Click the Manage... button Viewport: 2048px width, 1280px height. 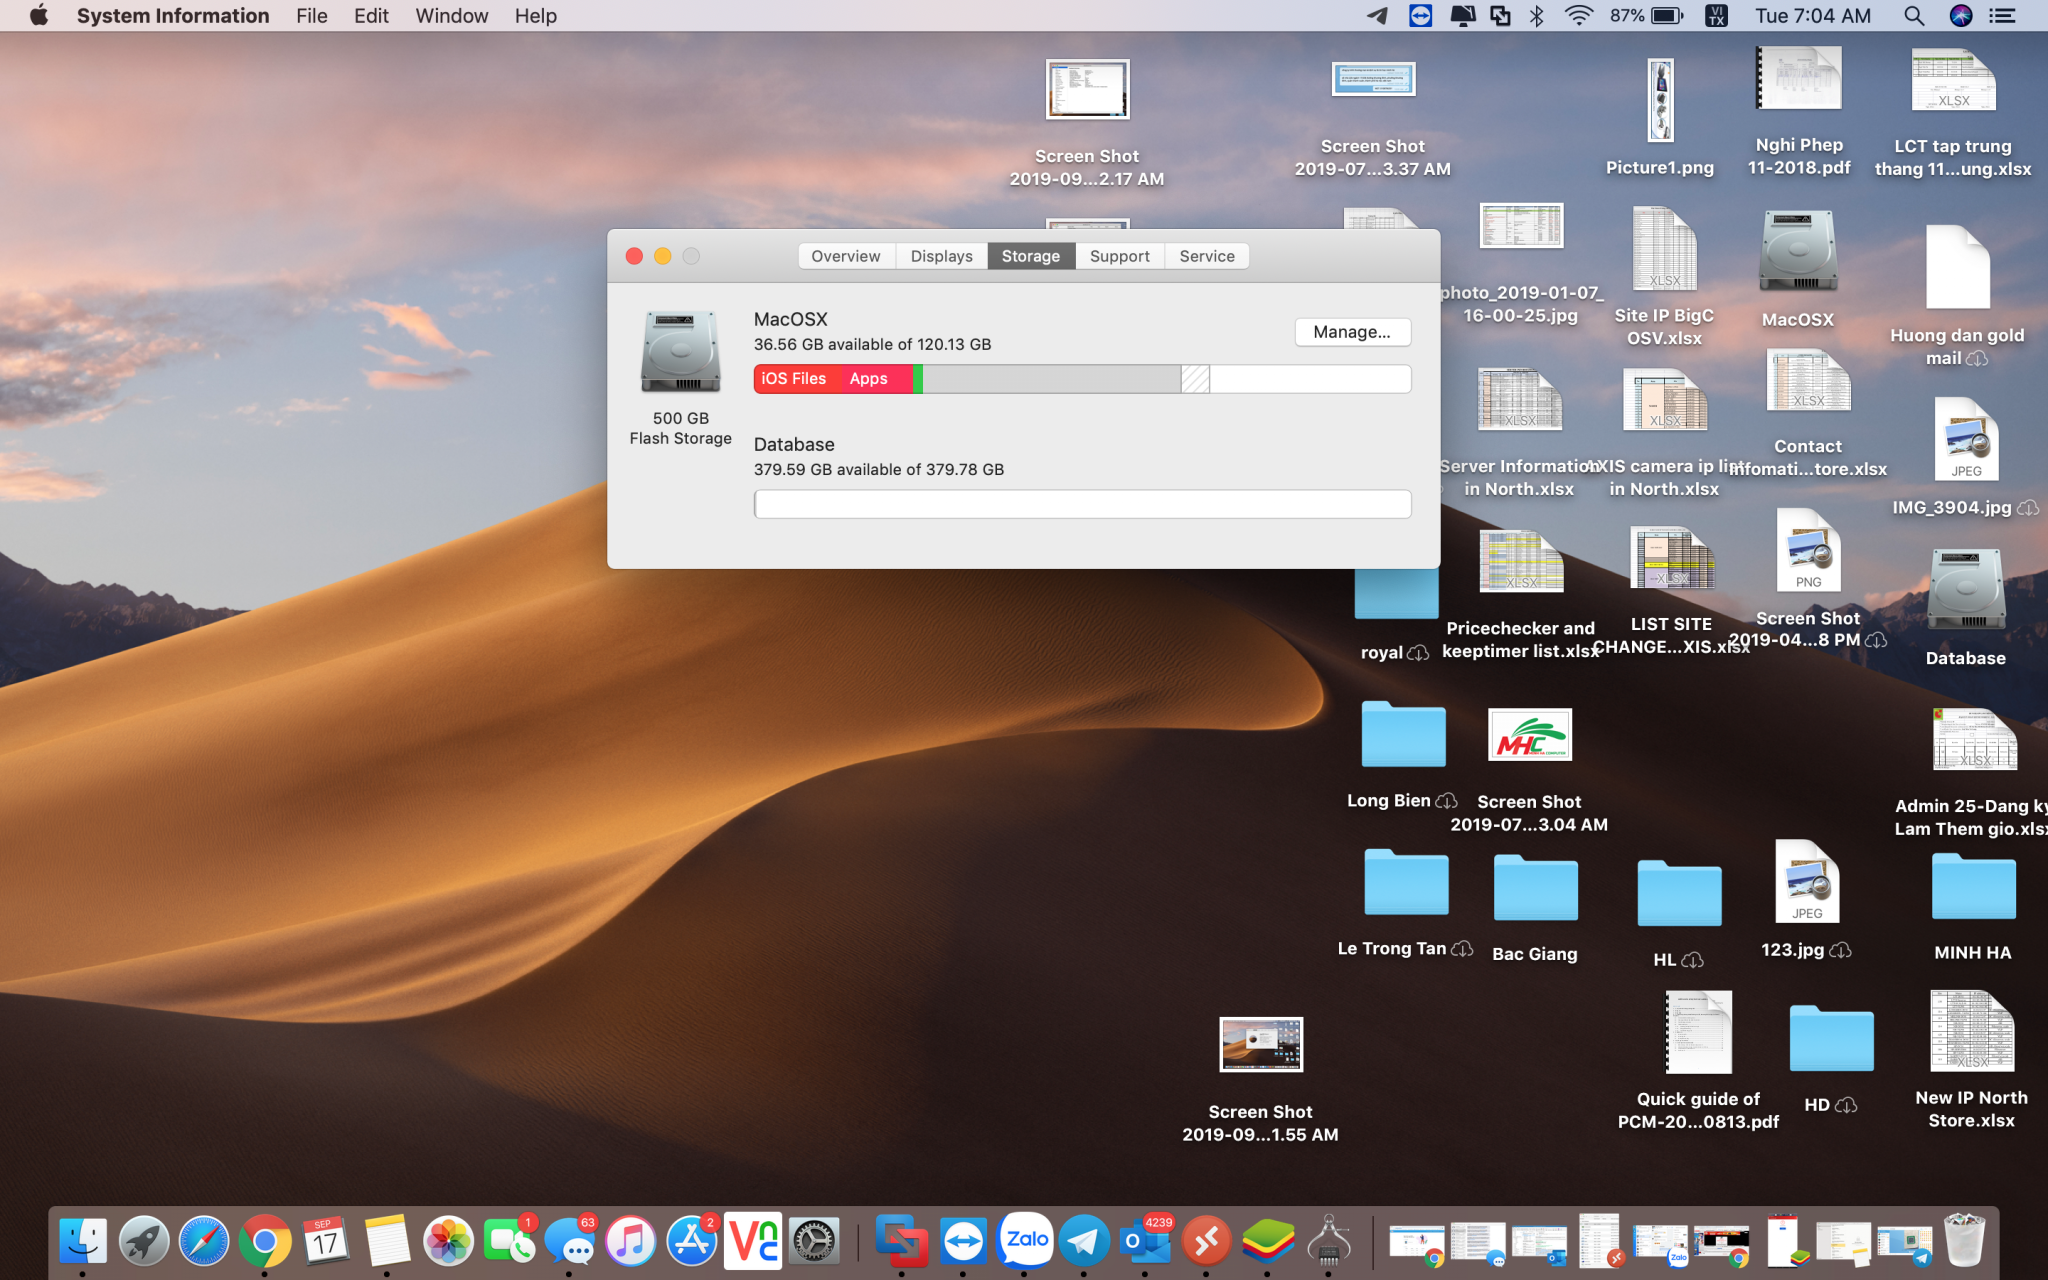click(x=1351, y=332)
